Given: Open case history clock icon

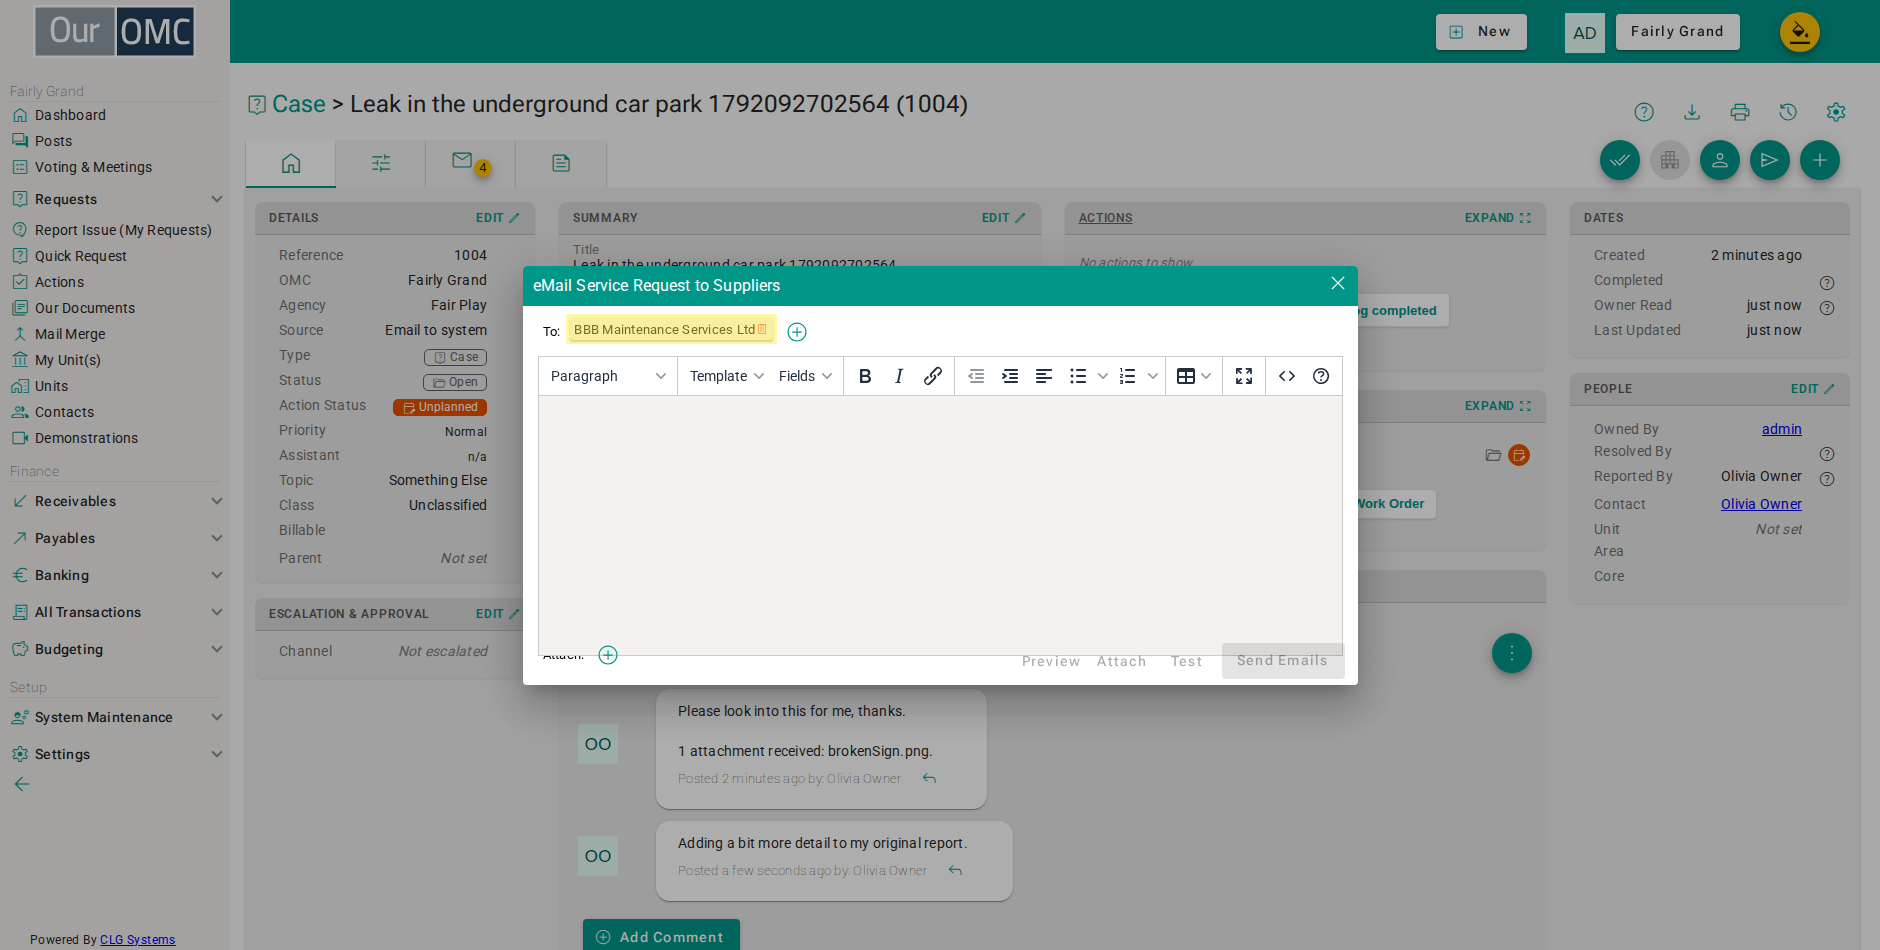Looking at the screenshot, I should [x=1788, y=112].
